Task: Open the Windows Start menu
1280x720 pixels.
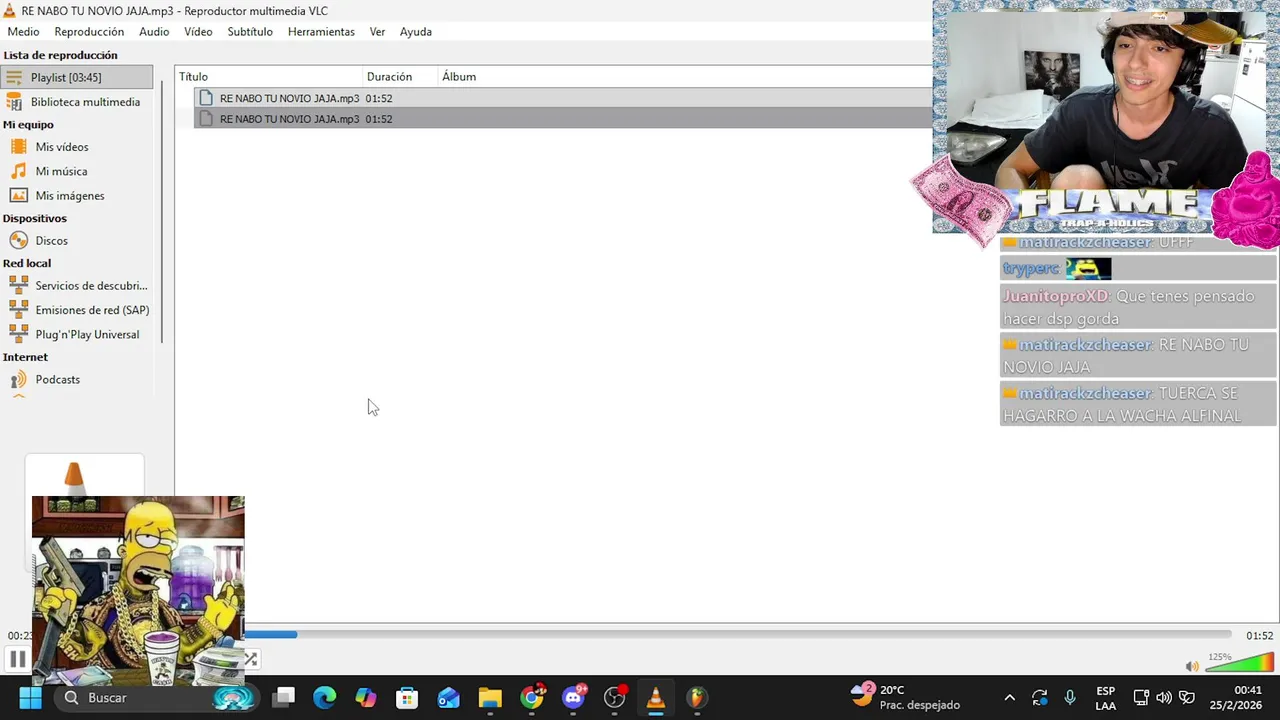Action: pyautogui.click(x=30, y=697)
